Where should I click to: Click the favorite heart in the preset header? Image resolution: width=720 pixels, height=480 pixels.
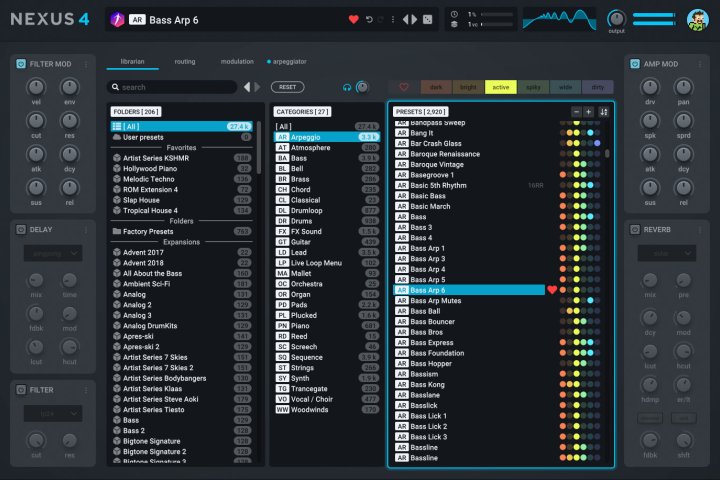353,19
